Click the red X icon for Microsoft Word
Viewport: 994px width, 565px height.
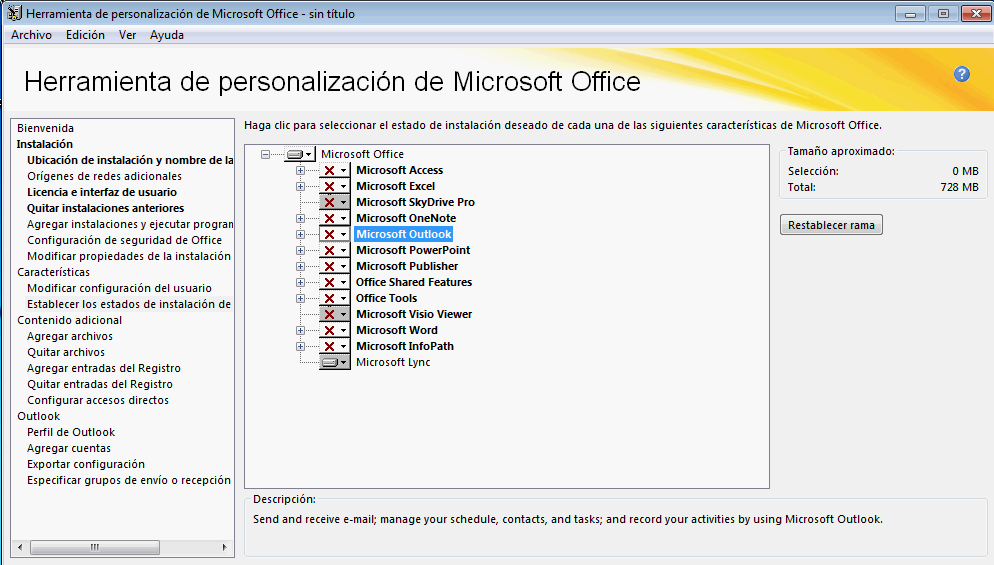[x=329, y=330]
